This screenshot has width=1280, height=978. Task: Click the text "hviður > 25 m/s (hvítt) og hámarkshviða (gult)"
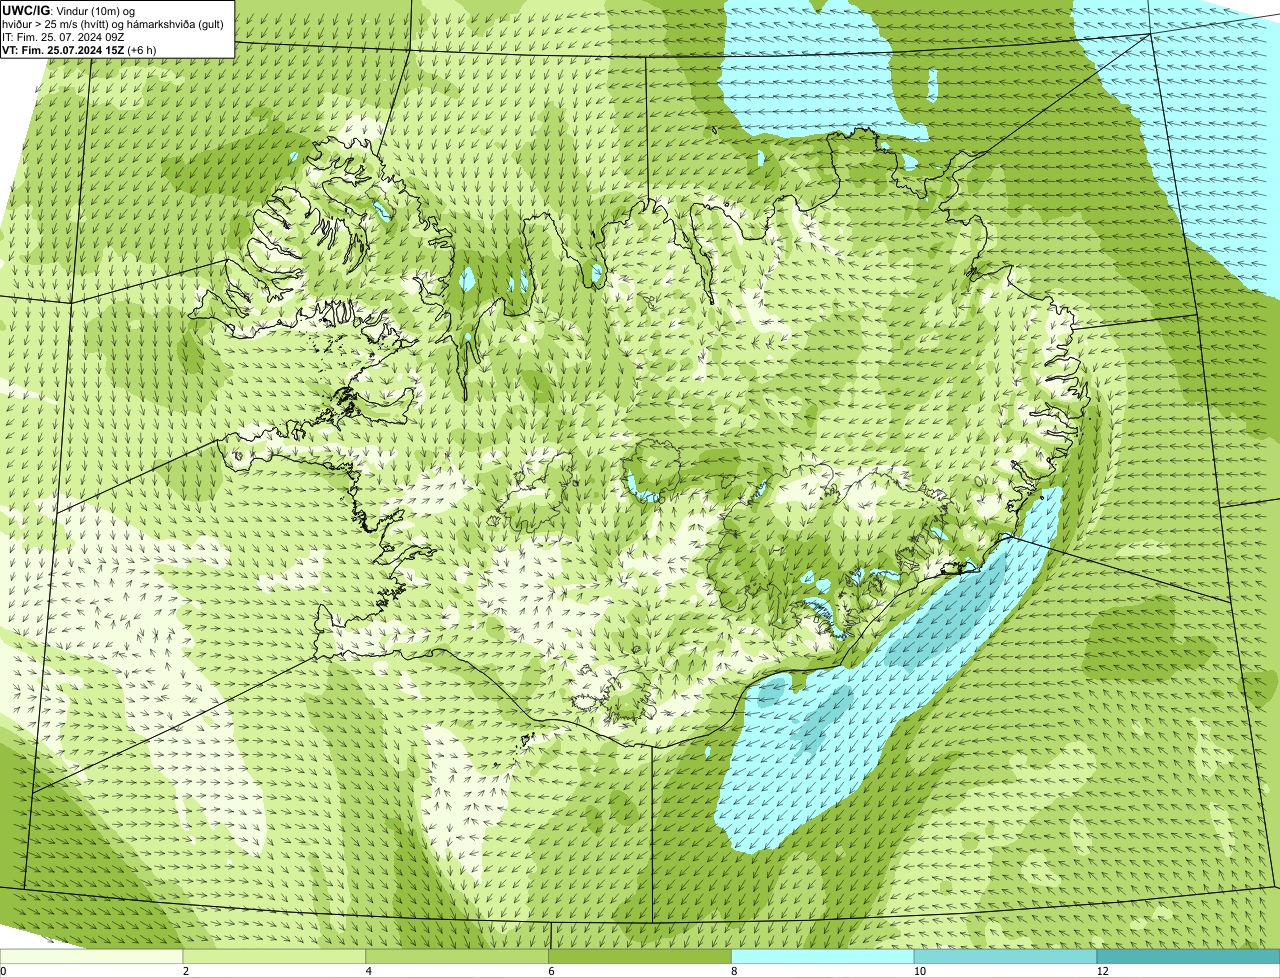113,24
